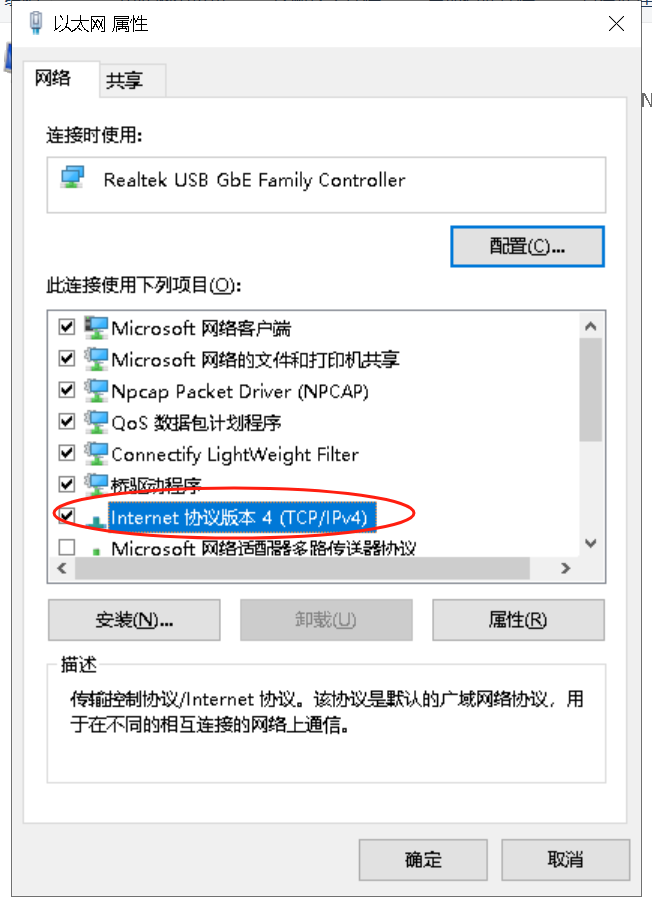Click the list scroll-down arrow

591,543
